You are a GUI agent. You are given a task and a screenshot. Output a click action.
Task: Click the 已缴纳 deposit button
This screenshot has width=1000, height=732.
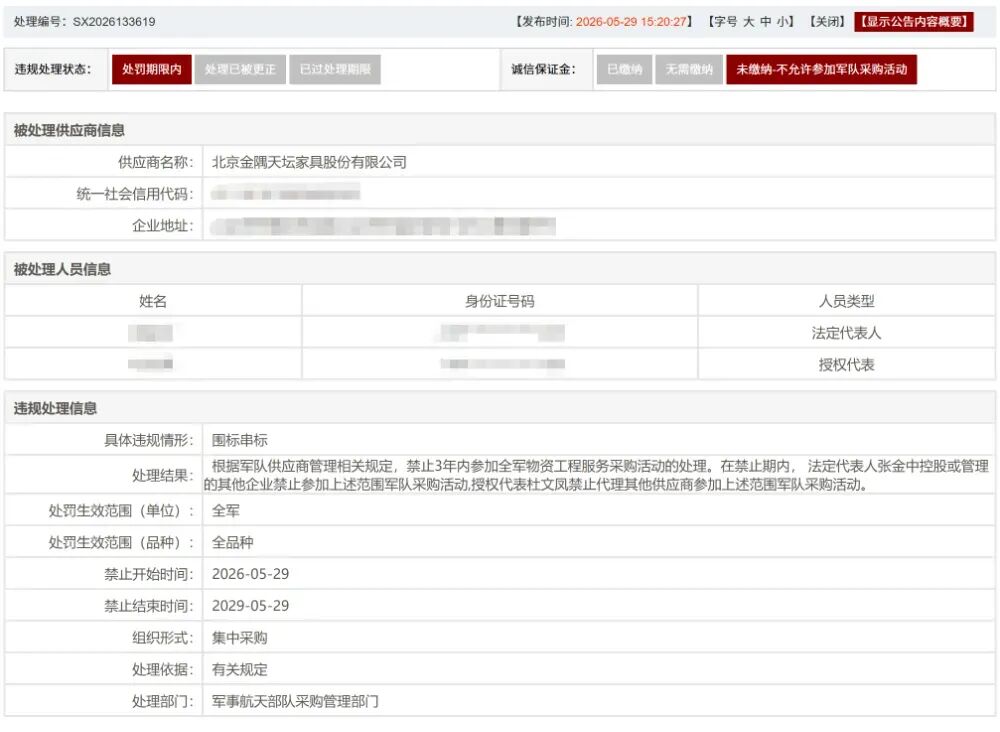(x=624, y=70)
